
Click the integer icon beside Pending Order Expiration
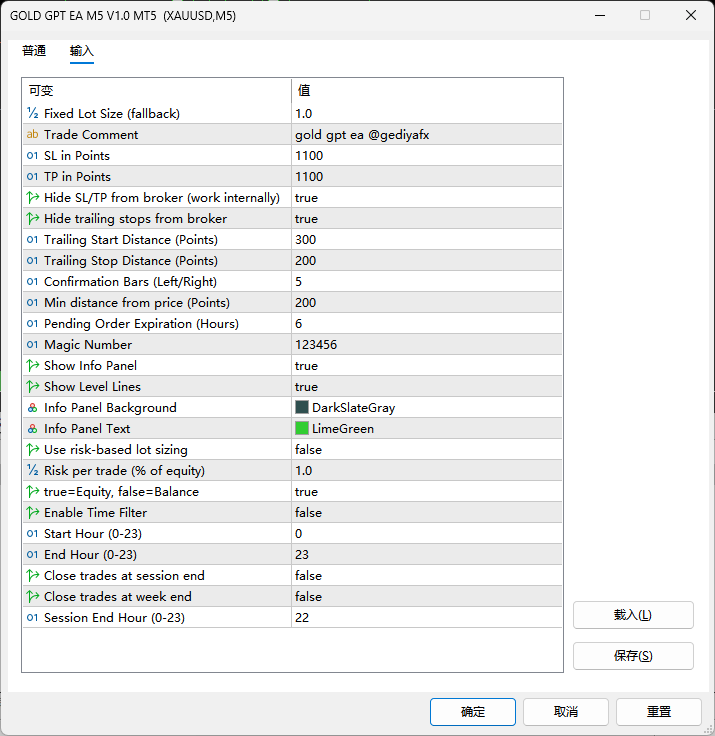(32, 323)
